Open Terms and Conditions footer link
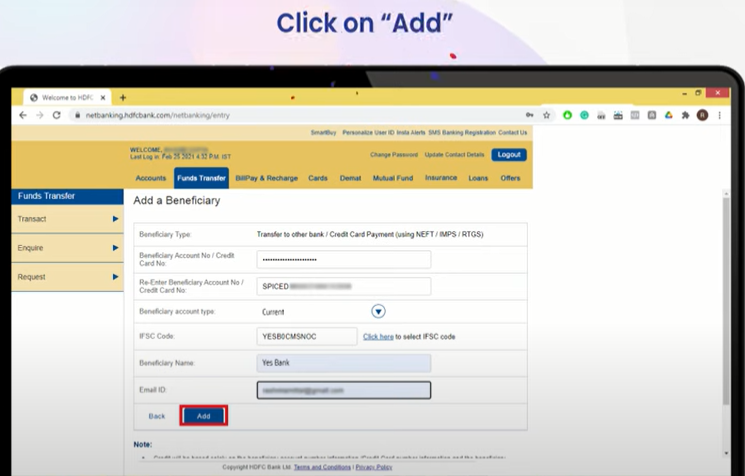This screenshot has height=476, width=745. (x=322, y=467)
